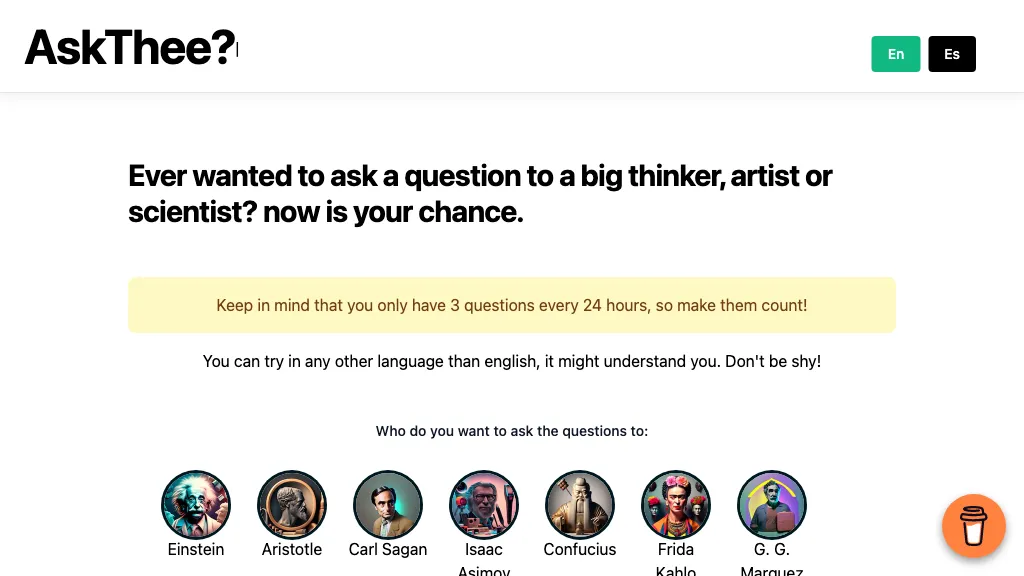Switch language to Spanish with Es
The image size is (1024, 576).
coord(952,54)
